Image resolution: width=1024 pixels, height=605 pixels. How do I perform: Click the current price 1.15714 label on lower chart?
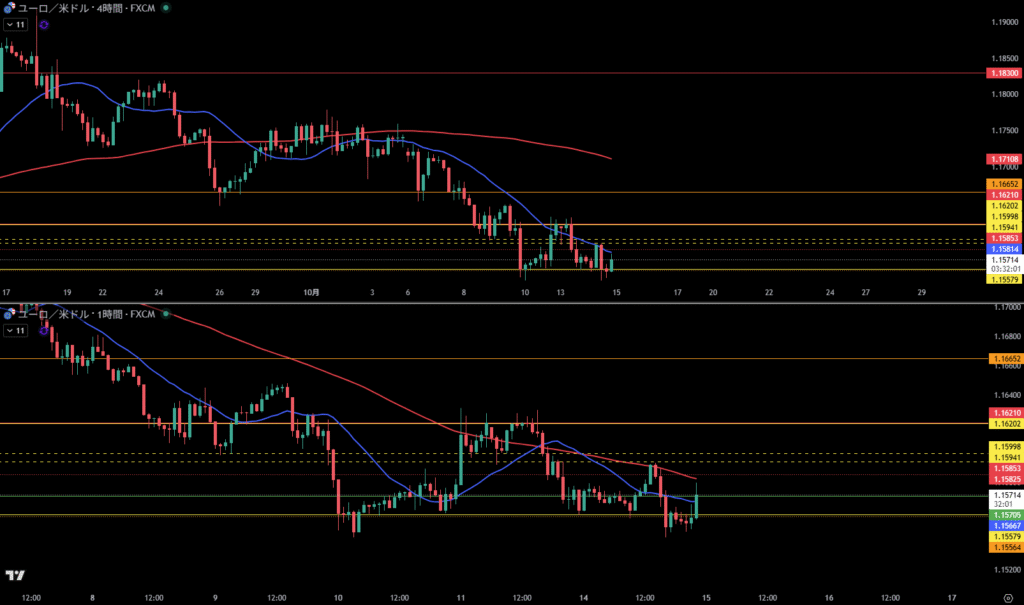click(1004, 495)
